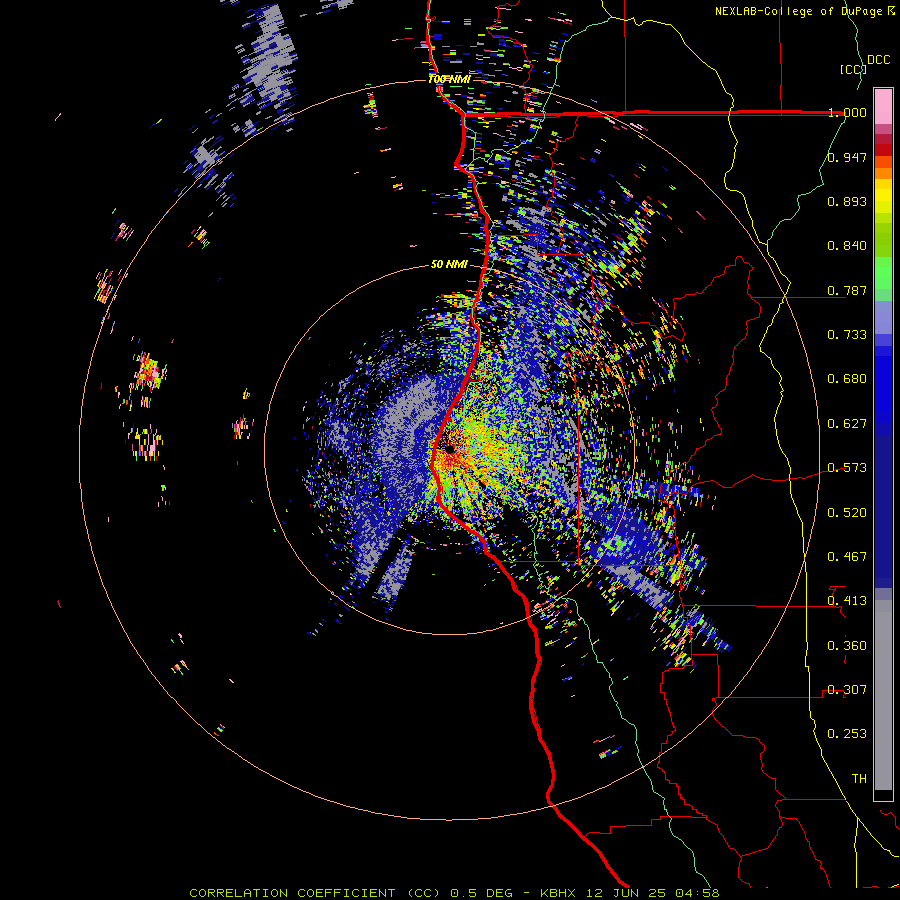
Task: Click the 50 NMI range ring label
Action: point(449,265)
